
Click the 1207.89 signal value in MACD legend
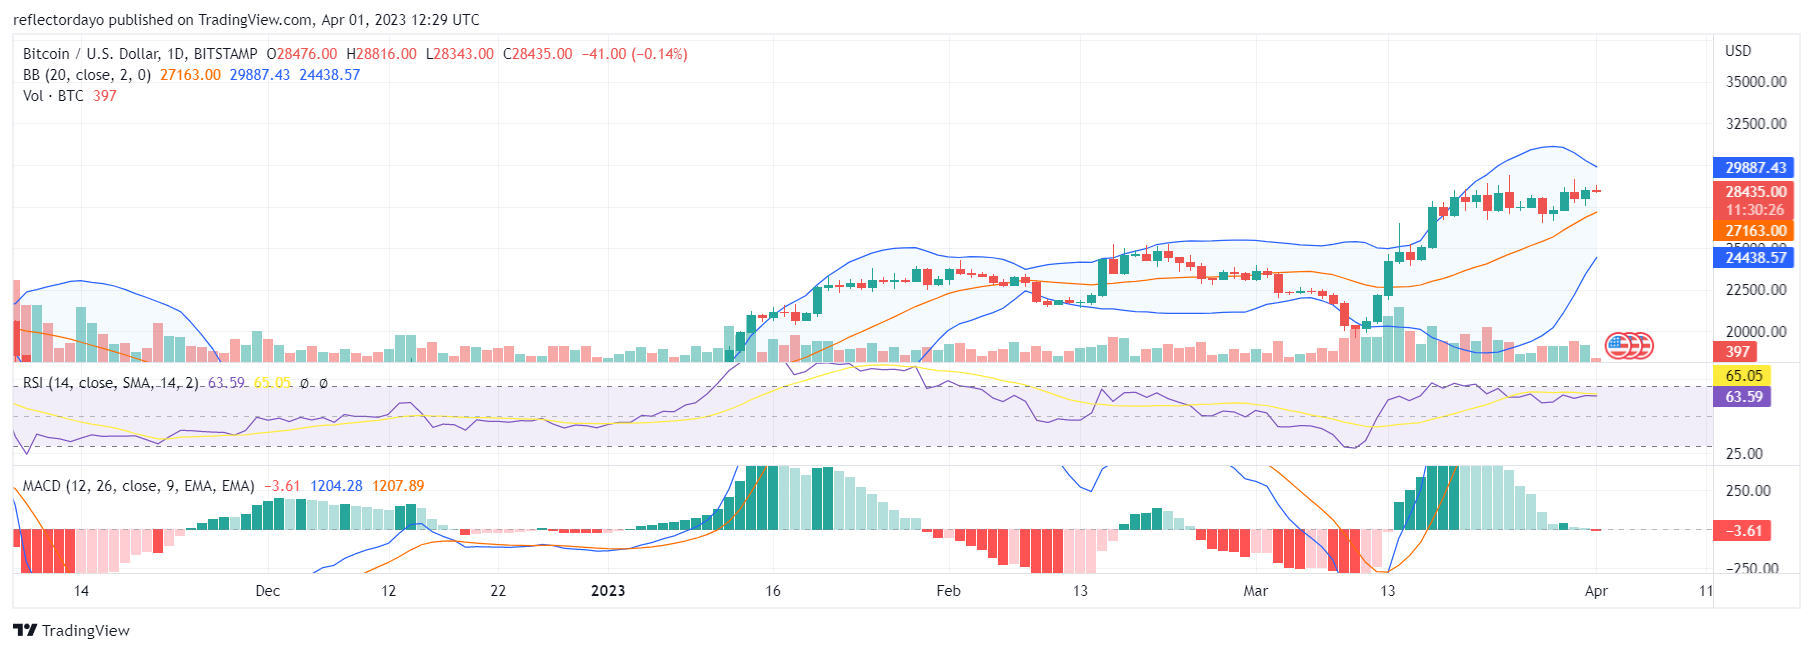[x=398, y=486]
